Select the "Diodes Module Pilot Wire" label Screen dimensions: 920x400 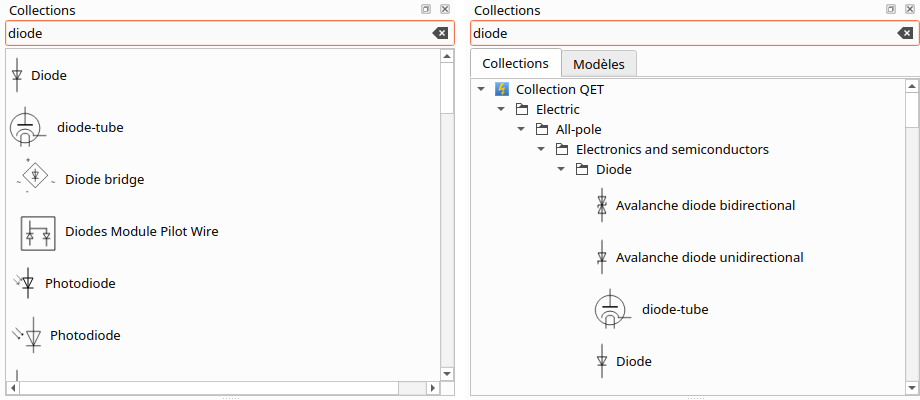coord(141,231)
